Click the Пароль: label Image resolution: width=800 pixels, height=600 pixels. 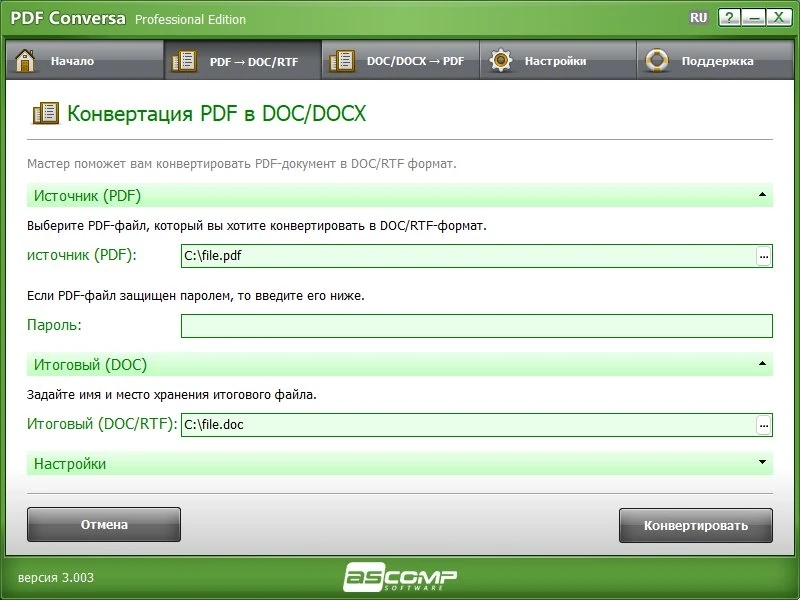point(54,325)
